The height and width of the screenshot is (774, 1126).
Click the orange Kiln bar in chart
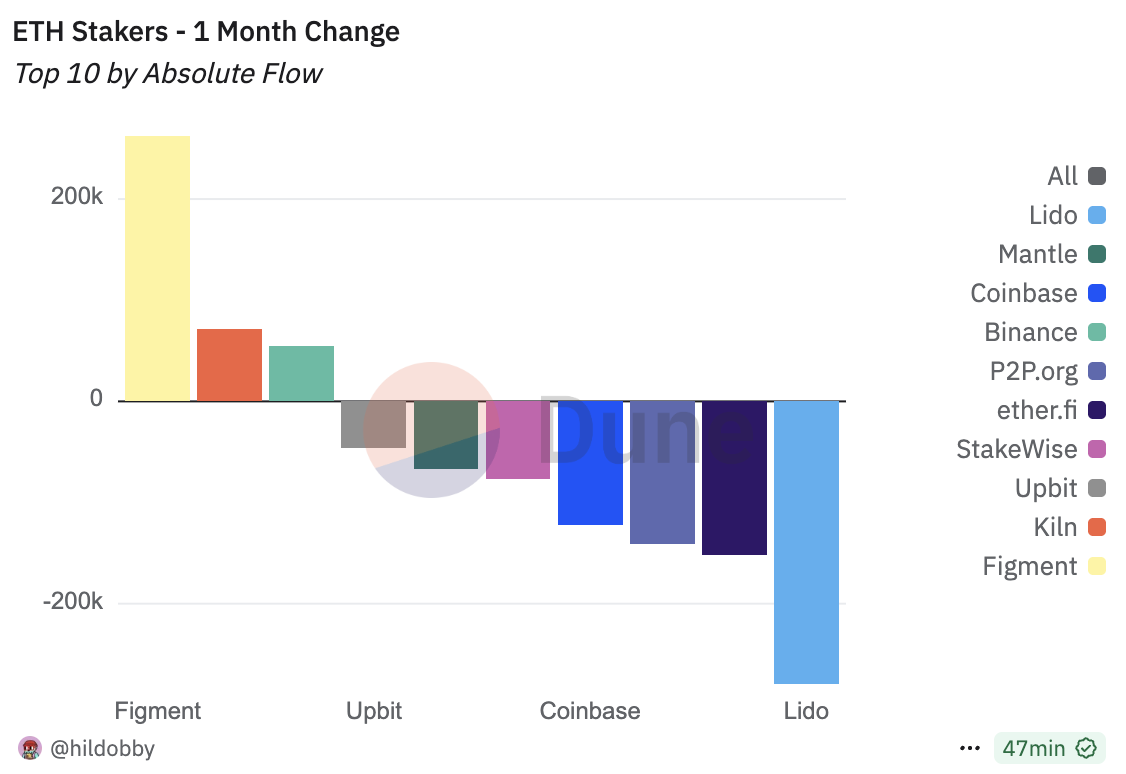[x=229, y=365]
